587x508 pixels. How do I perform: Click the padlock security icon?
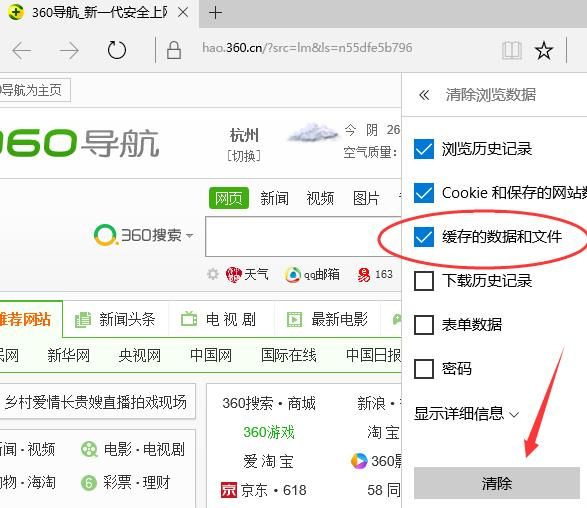pos(174,50)
